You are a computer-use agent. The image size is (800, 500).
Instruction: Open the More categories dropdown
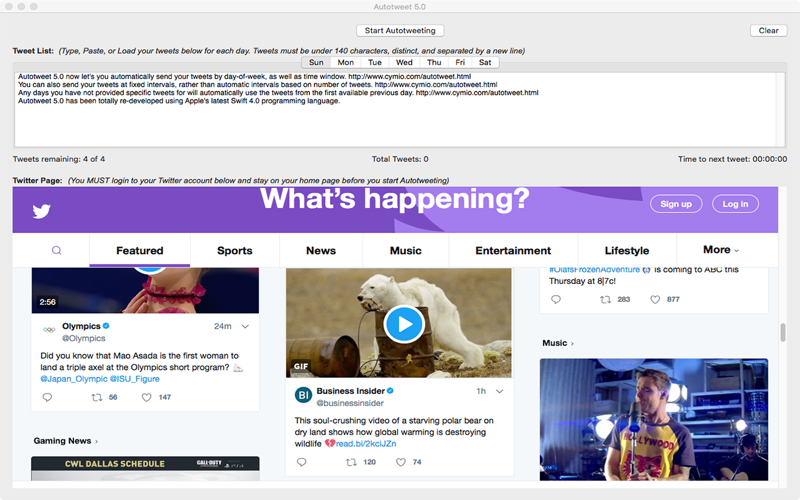pyautogui.click(x=721, y=250)
